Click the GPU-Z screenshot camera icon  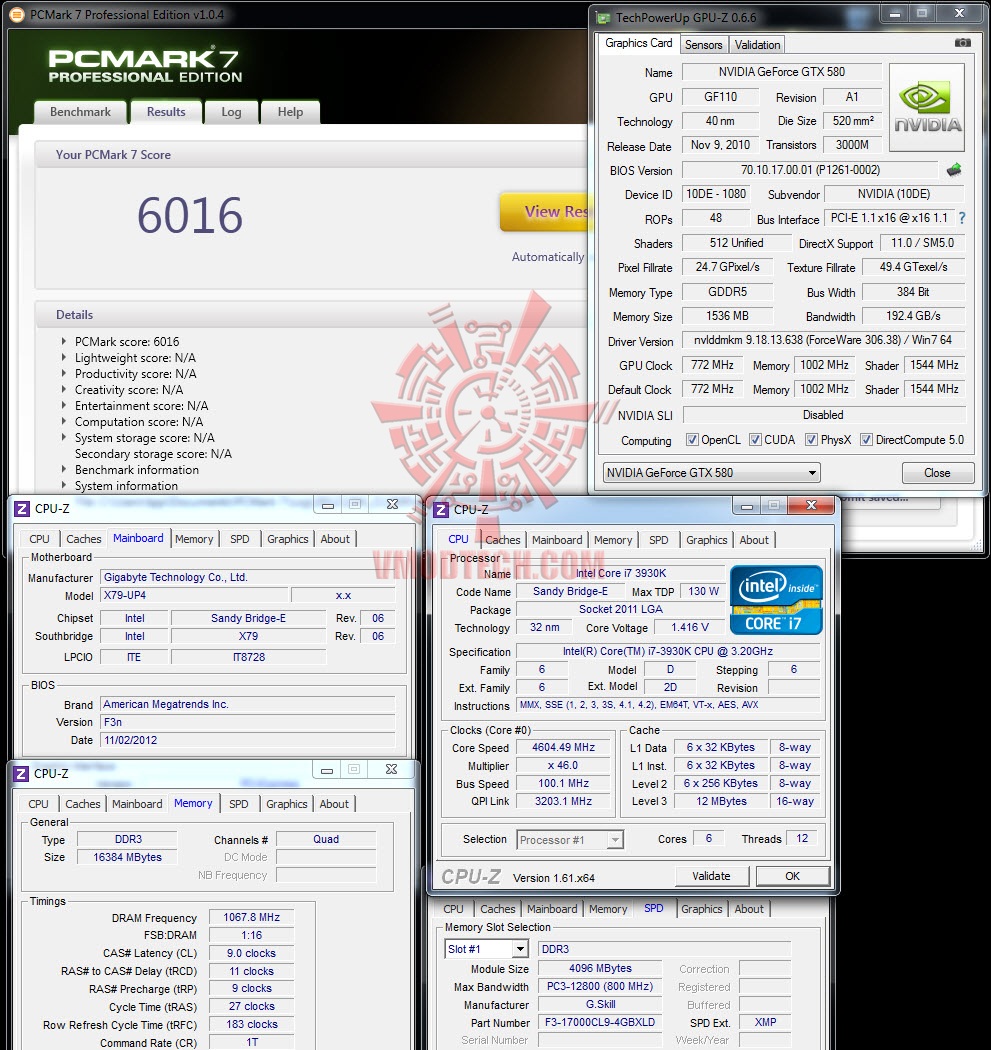click(962, 43)
